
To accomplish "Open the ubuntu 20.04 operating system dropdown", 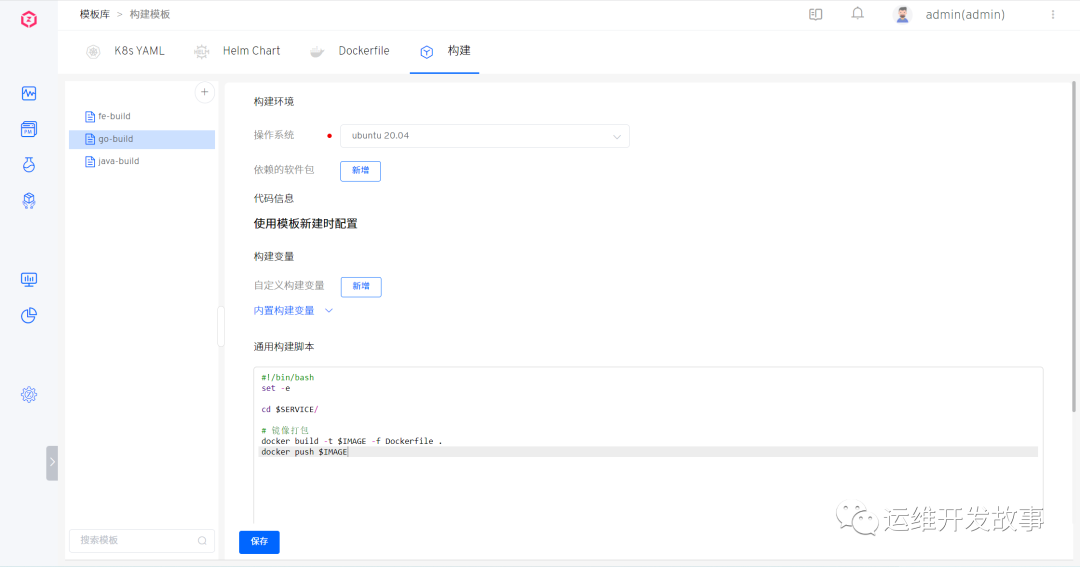I will [484, 136].
